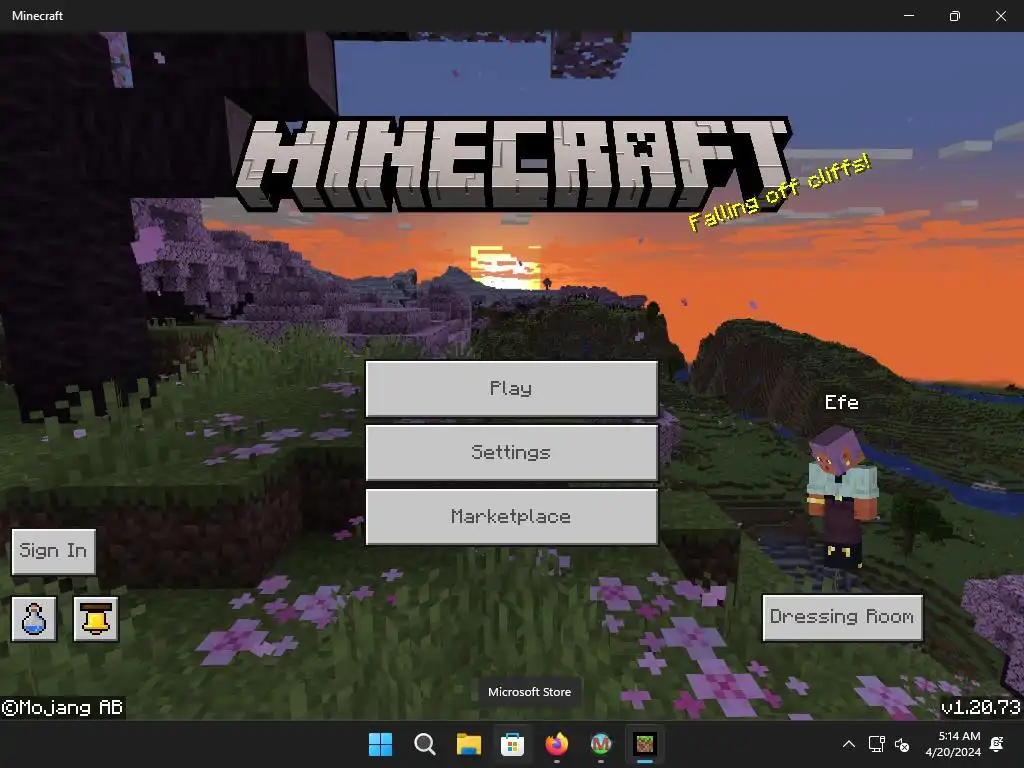The height and width of the screenshot is (768, 1024).
Task: Select the Minecraft grass block taskbar icon
Action: click(x=645, y=744)
